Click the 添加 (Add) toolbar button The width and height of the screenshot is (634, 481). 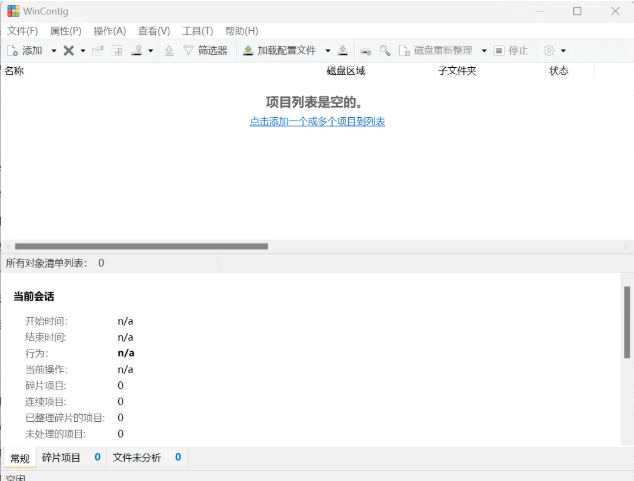[x=25, y=51]
